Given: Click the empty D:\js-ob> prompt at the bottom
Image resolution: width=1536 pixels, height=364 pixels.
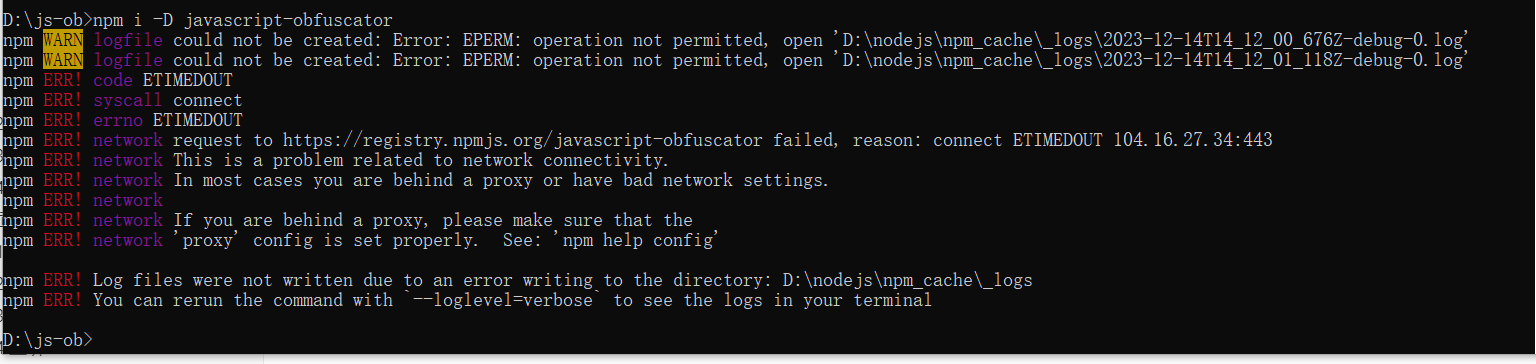Looking at the screenshot, I should pyautogui.click(x=47, y=340).
